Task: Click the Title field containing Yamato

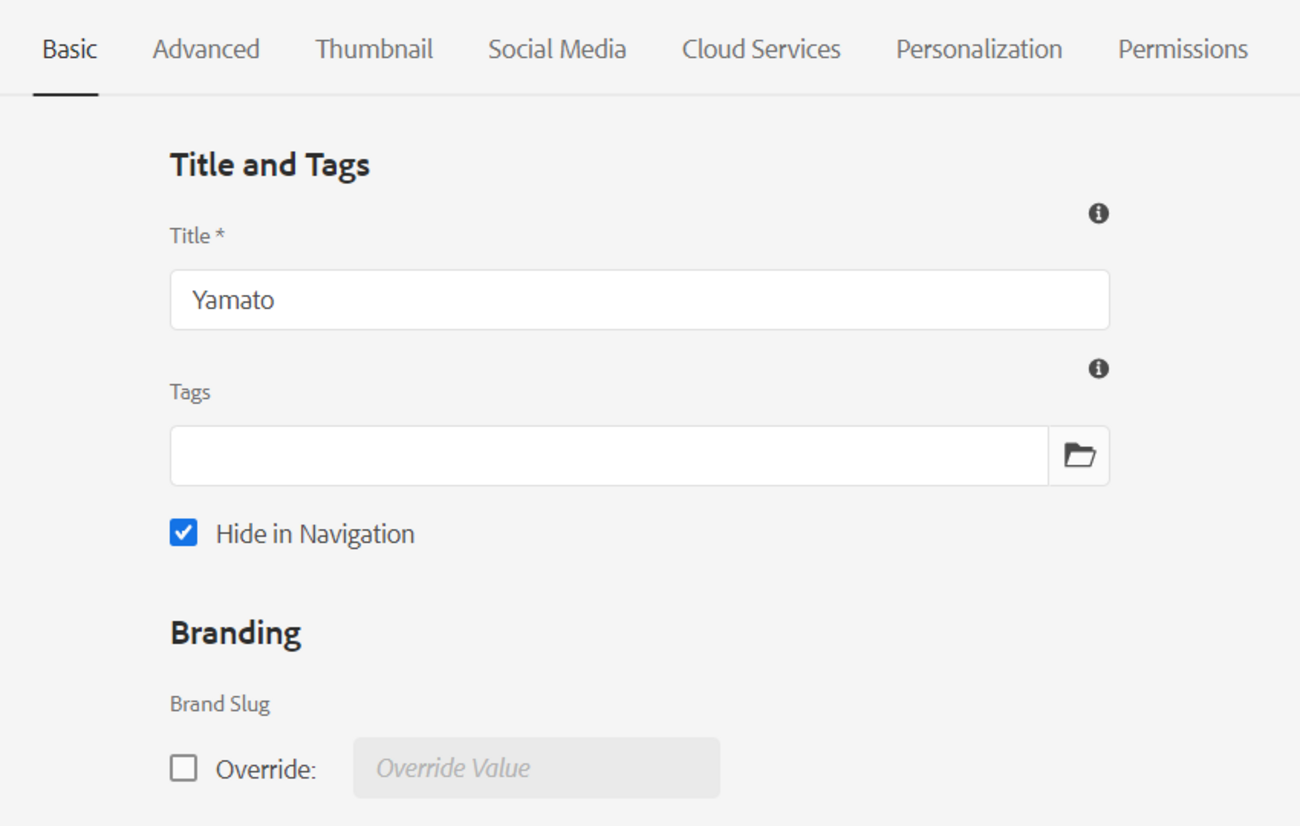Action: click(x=639, y=300)
